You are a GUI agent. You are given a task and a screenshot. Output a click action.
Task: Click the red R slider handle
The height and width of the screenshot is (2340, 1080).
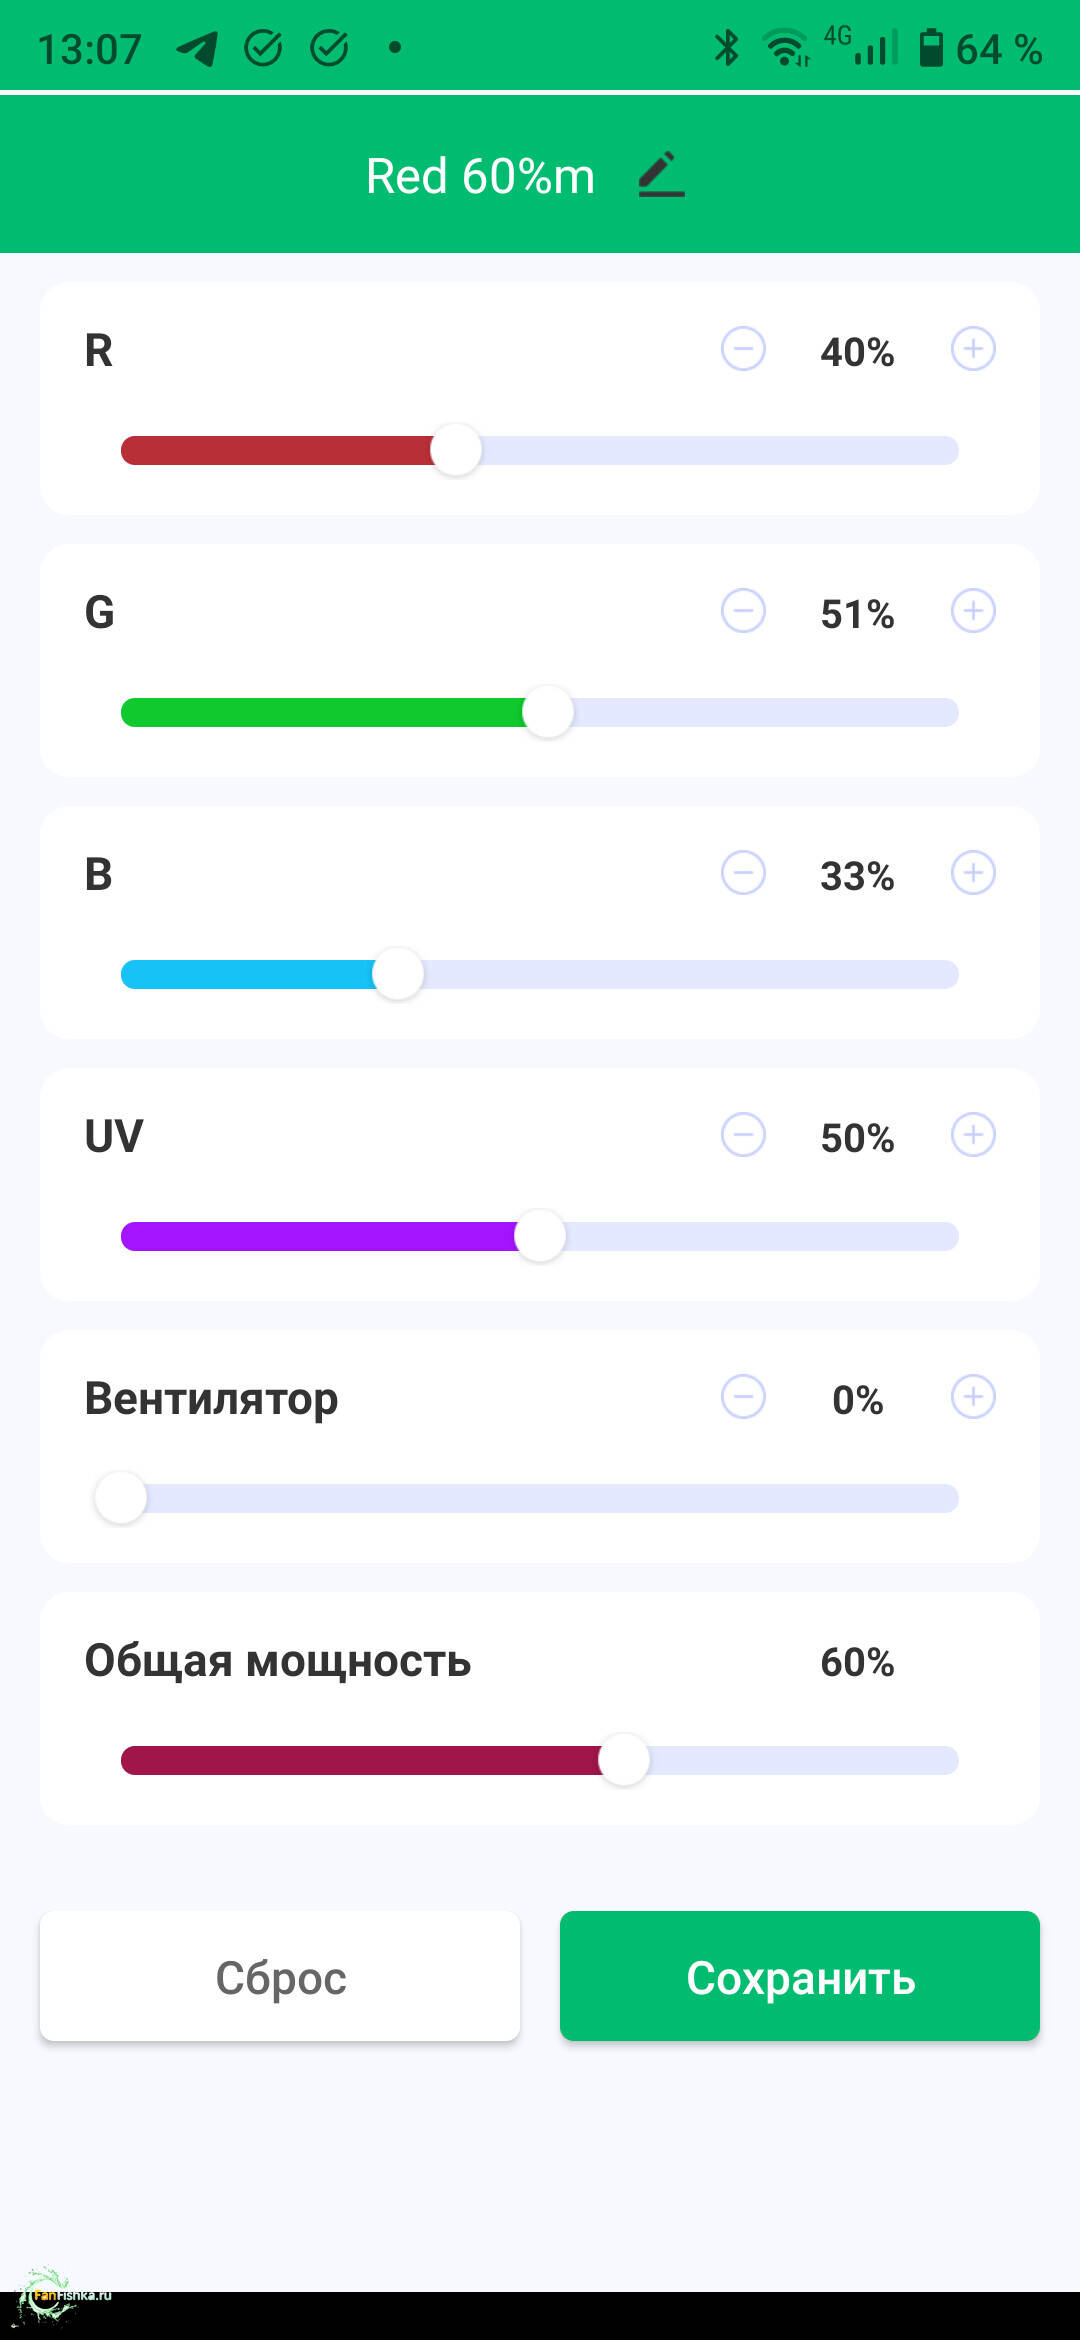(x=456, y=450)
